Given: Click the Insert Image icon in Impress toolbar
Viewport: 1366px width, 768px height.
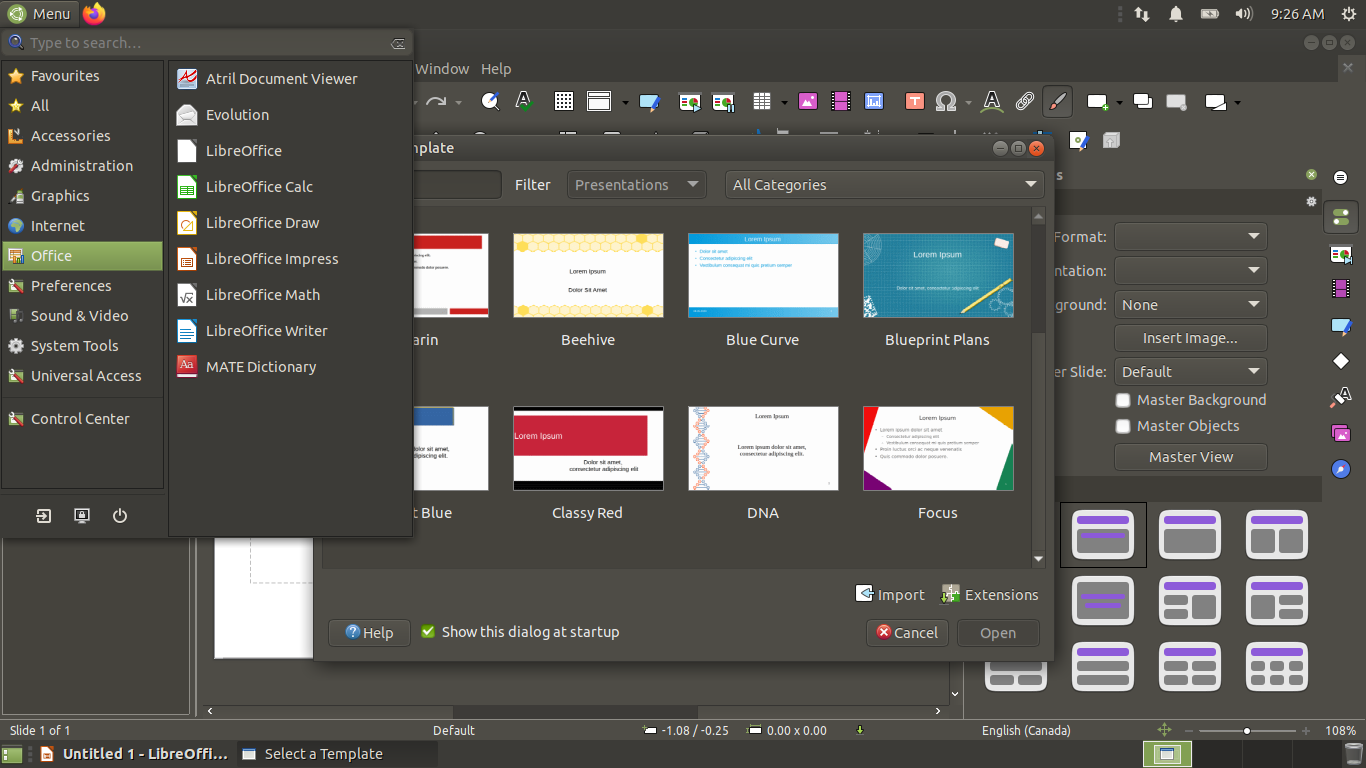Looking at the screenshot, I should [x=808, y=101].
